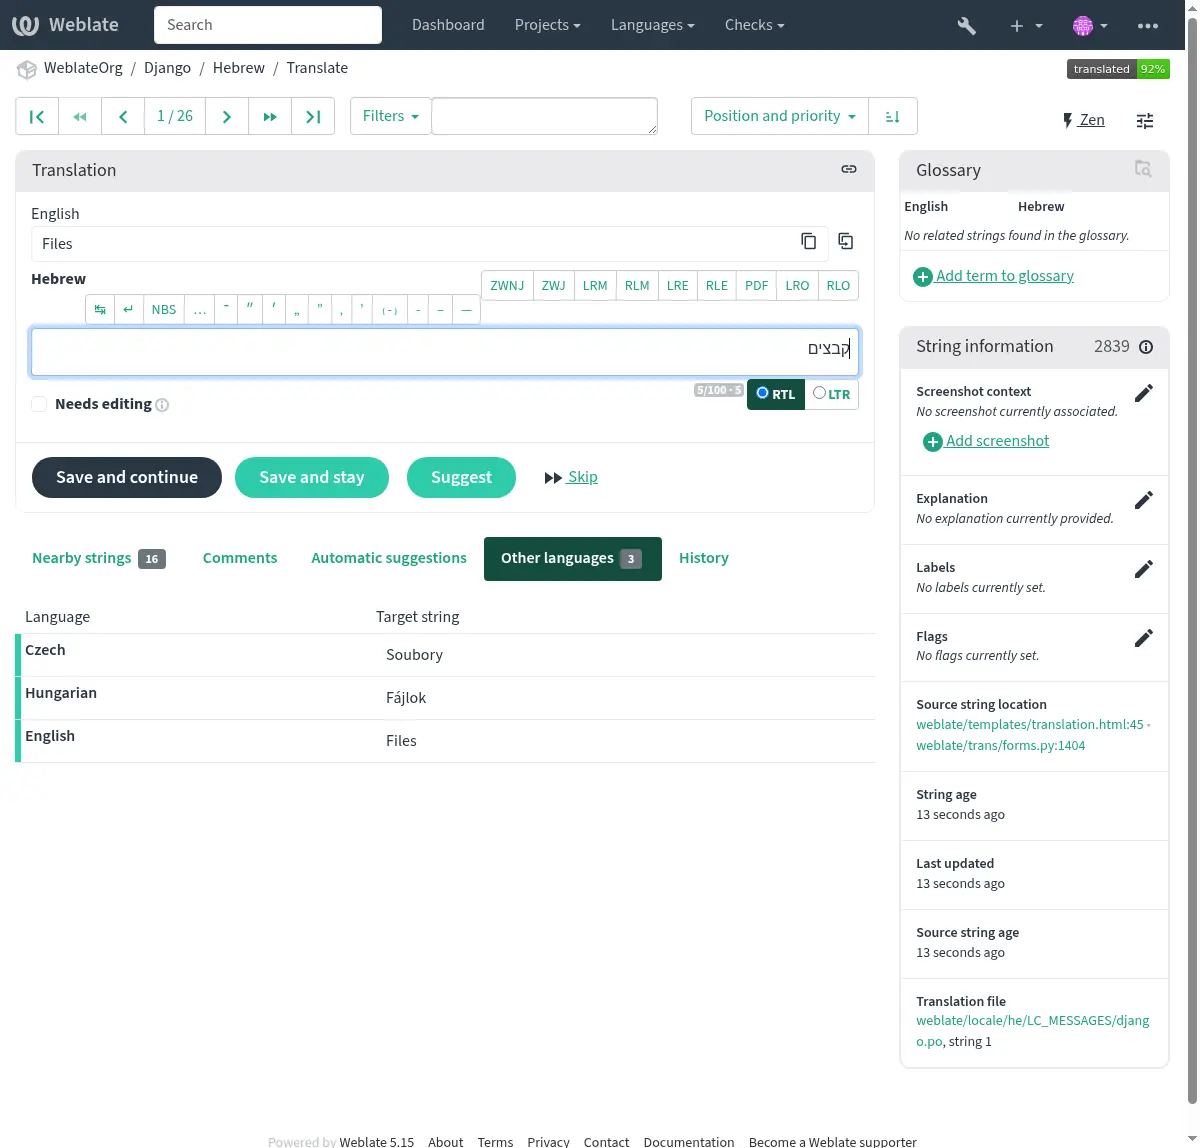Expand the Languages menu
The image size is (1200, 1148).
click(x=653, y=25)
